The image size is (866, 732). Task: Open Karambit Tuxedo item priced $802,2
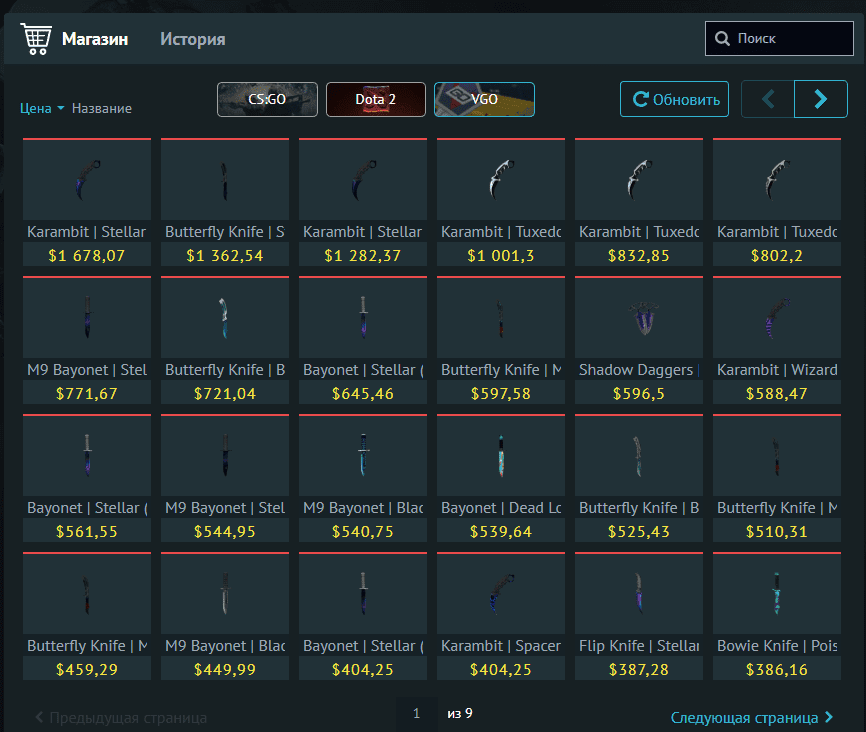[x=777, y=202]
